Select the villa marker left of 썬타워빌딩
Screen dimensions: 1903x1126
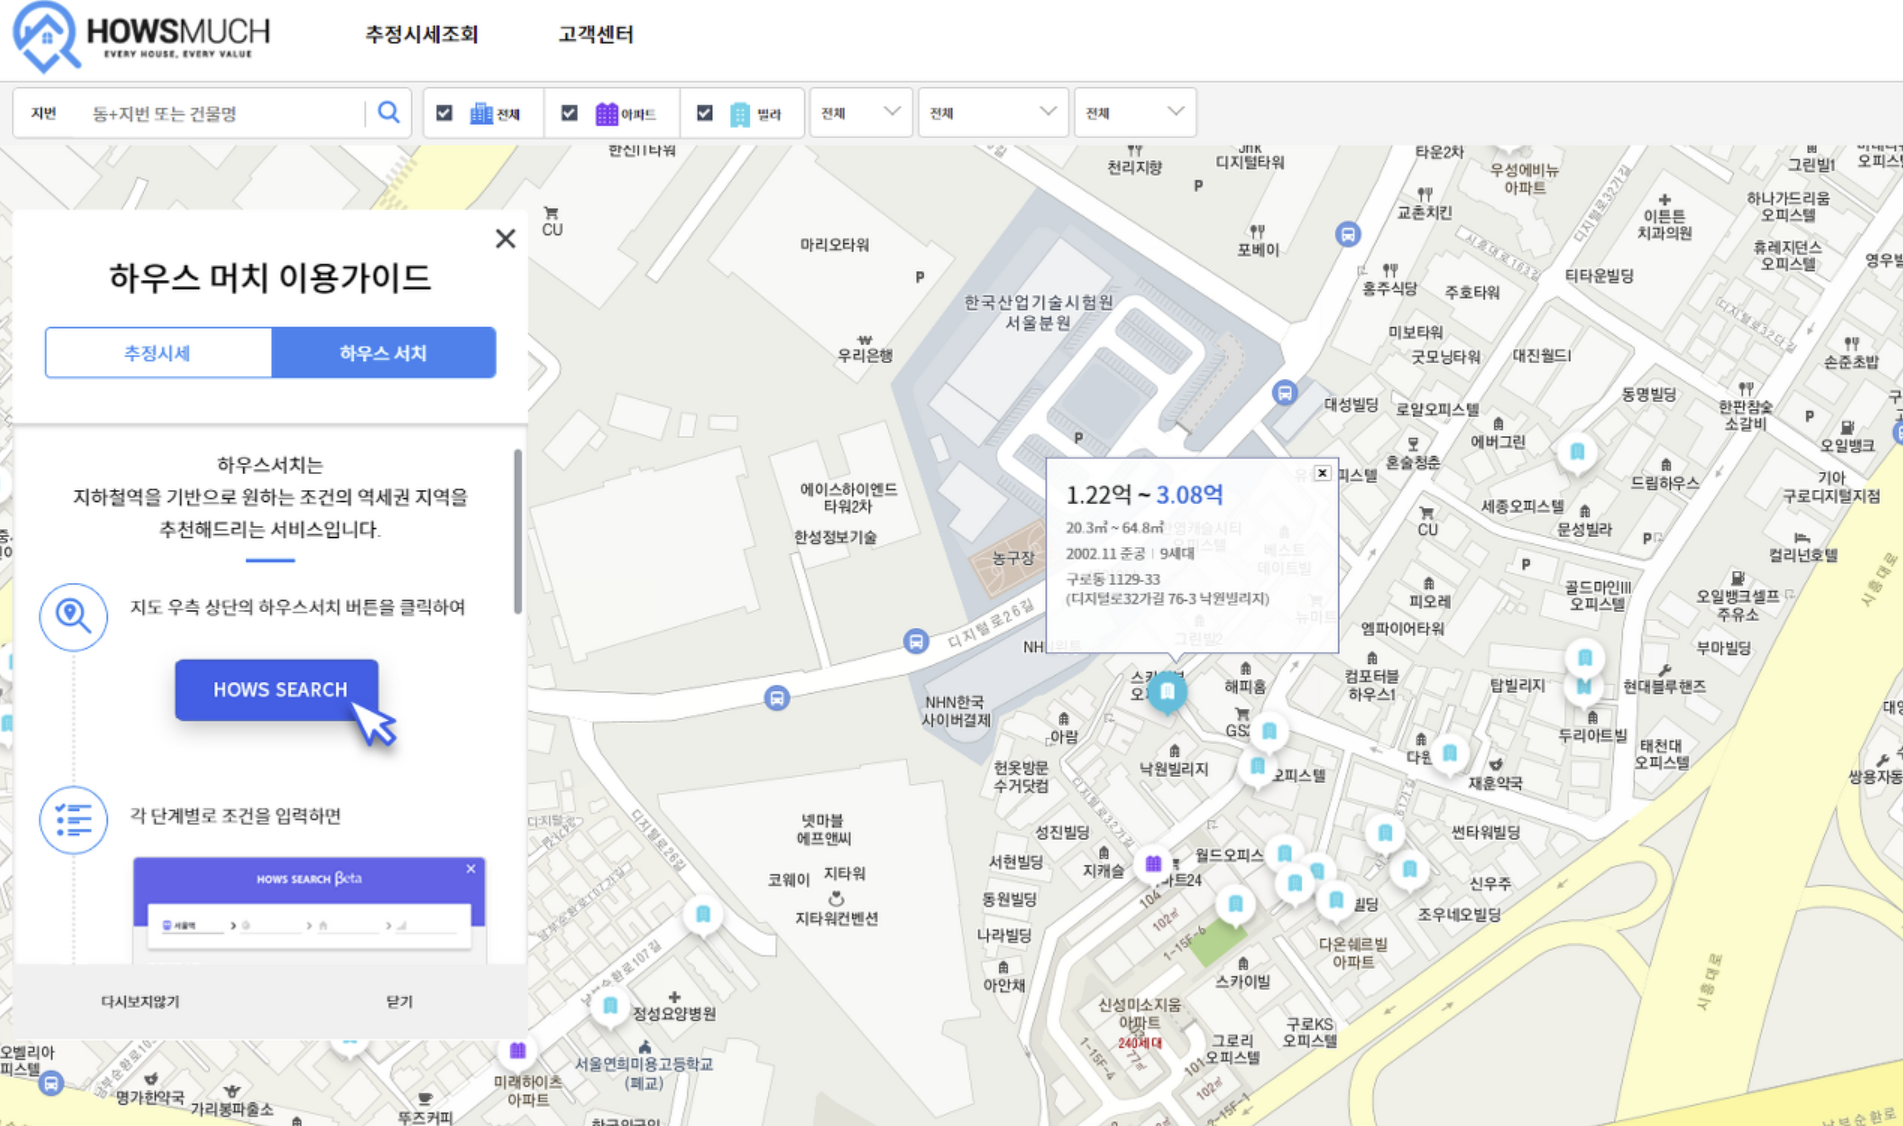tap(1385, 833)
